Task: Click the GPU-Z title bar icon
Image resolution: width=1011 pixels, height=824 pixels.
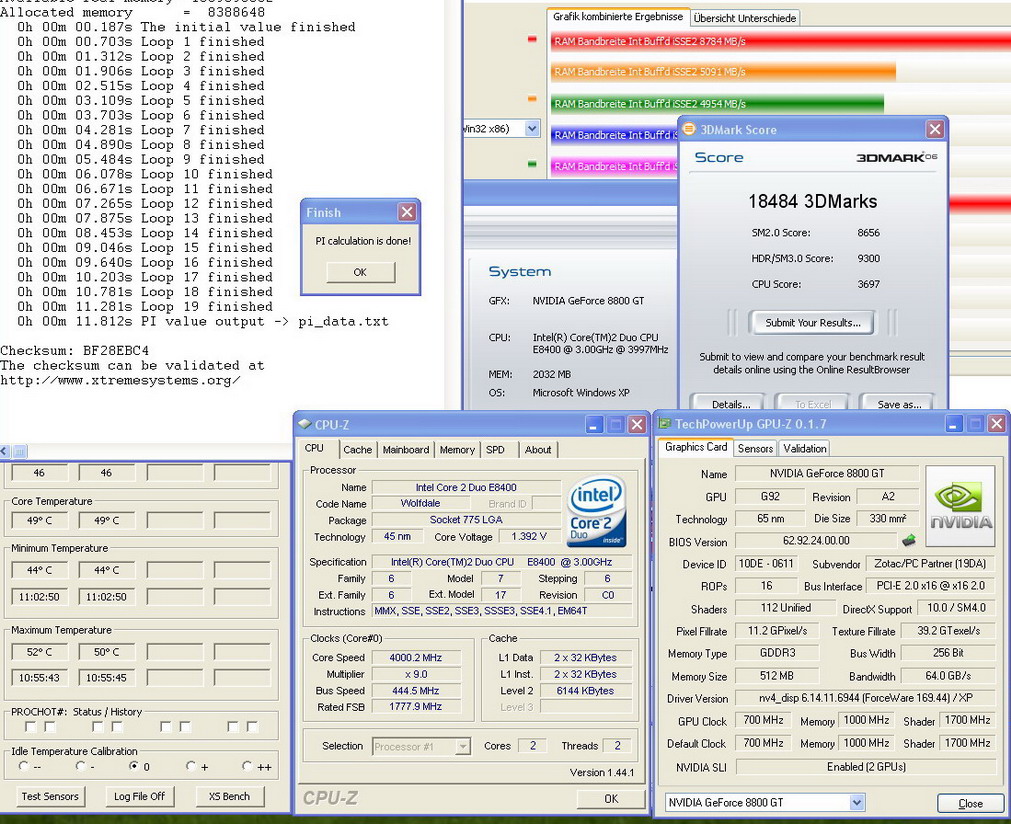Action: (x=665, y=424)
